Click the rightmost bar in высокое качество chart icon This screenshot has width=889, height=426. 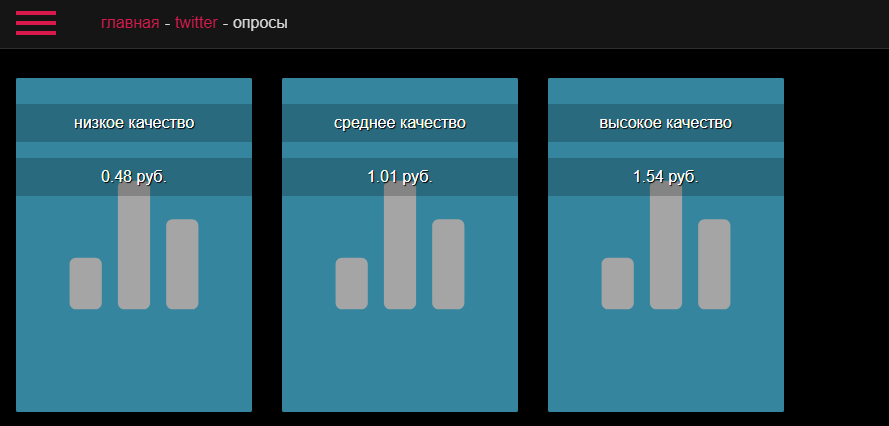click(x=714, y=264)
